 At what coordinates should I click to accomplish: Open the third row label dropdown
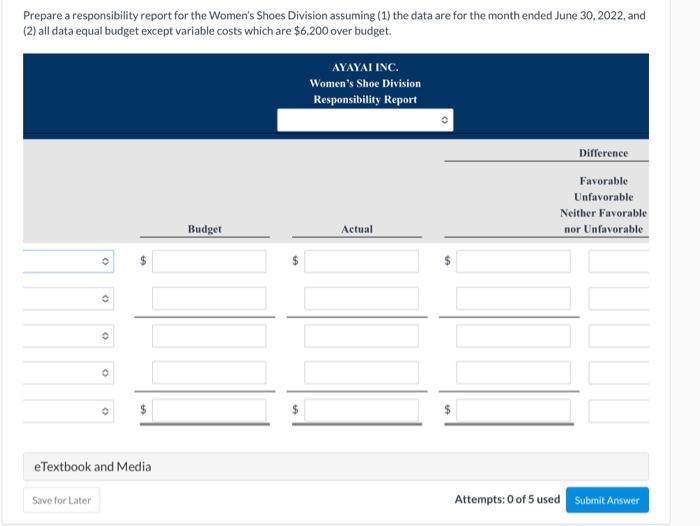coord(68,336)
